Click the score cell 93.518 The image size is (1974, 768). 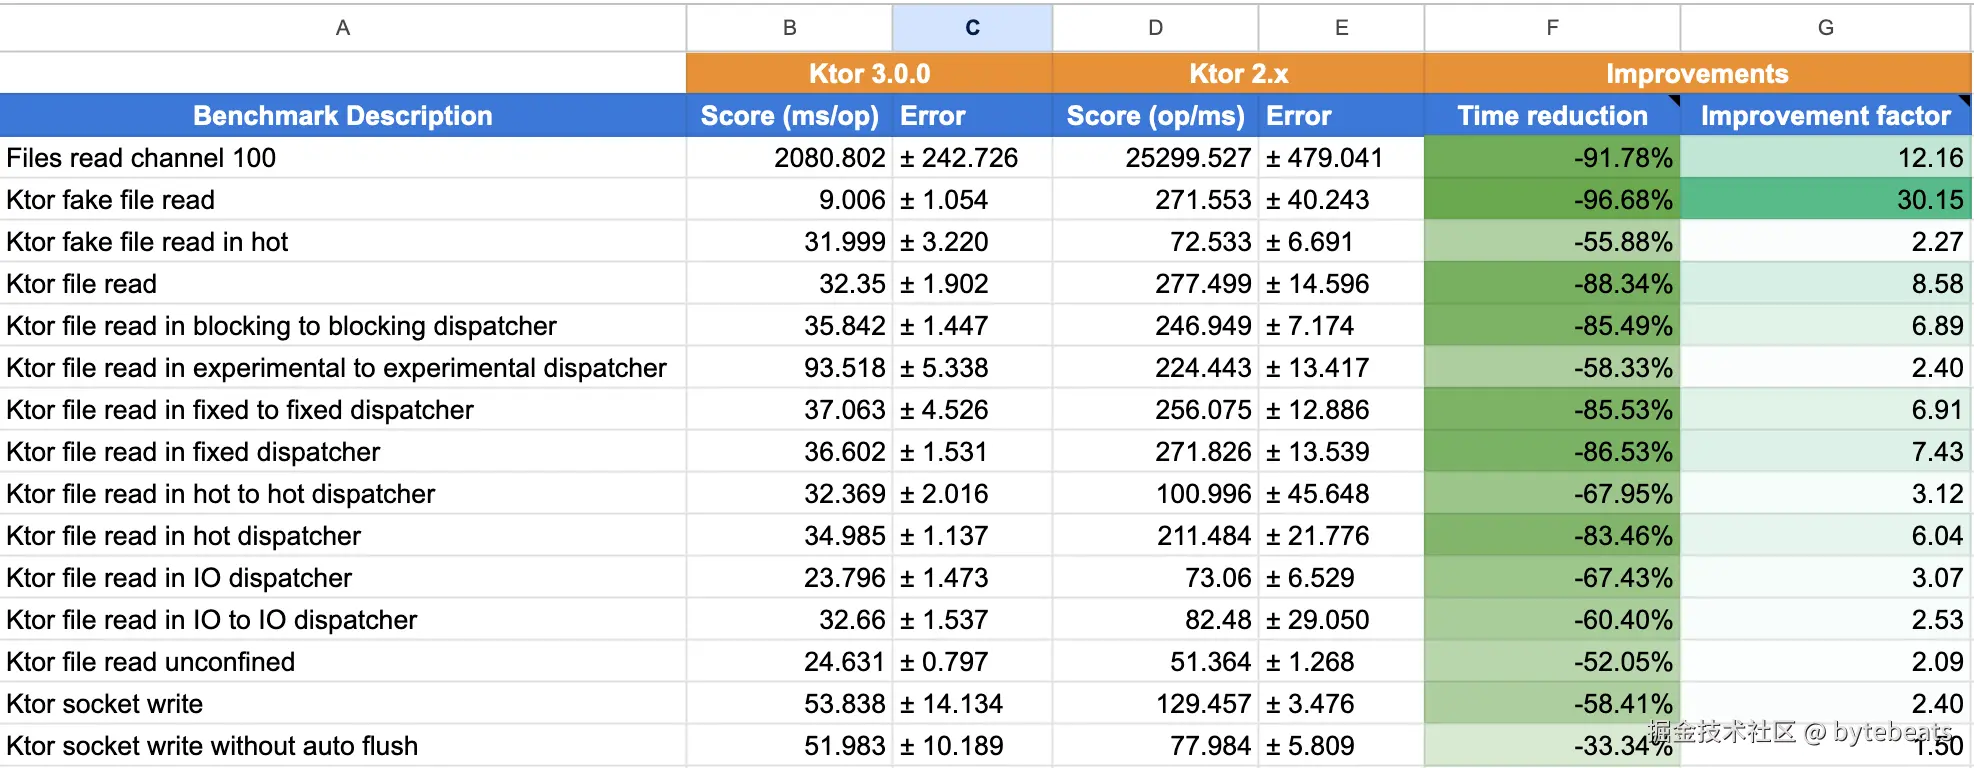pyautogui.click(x=789, y=368)
